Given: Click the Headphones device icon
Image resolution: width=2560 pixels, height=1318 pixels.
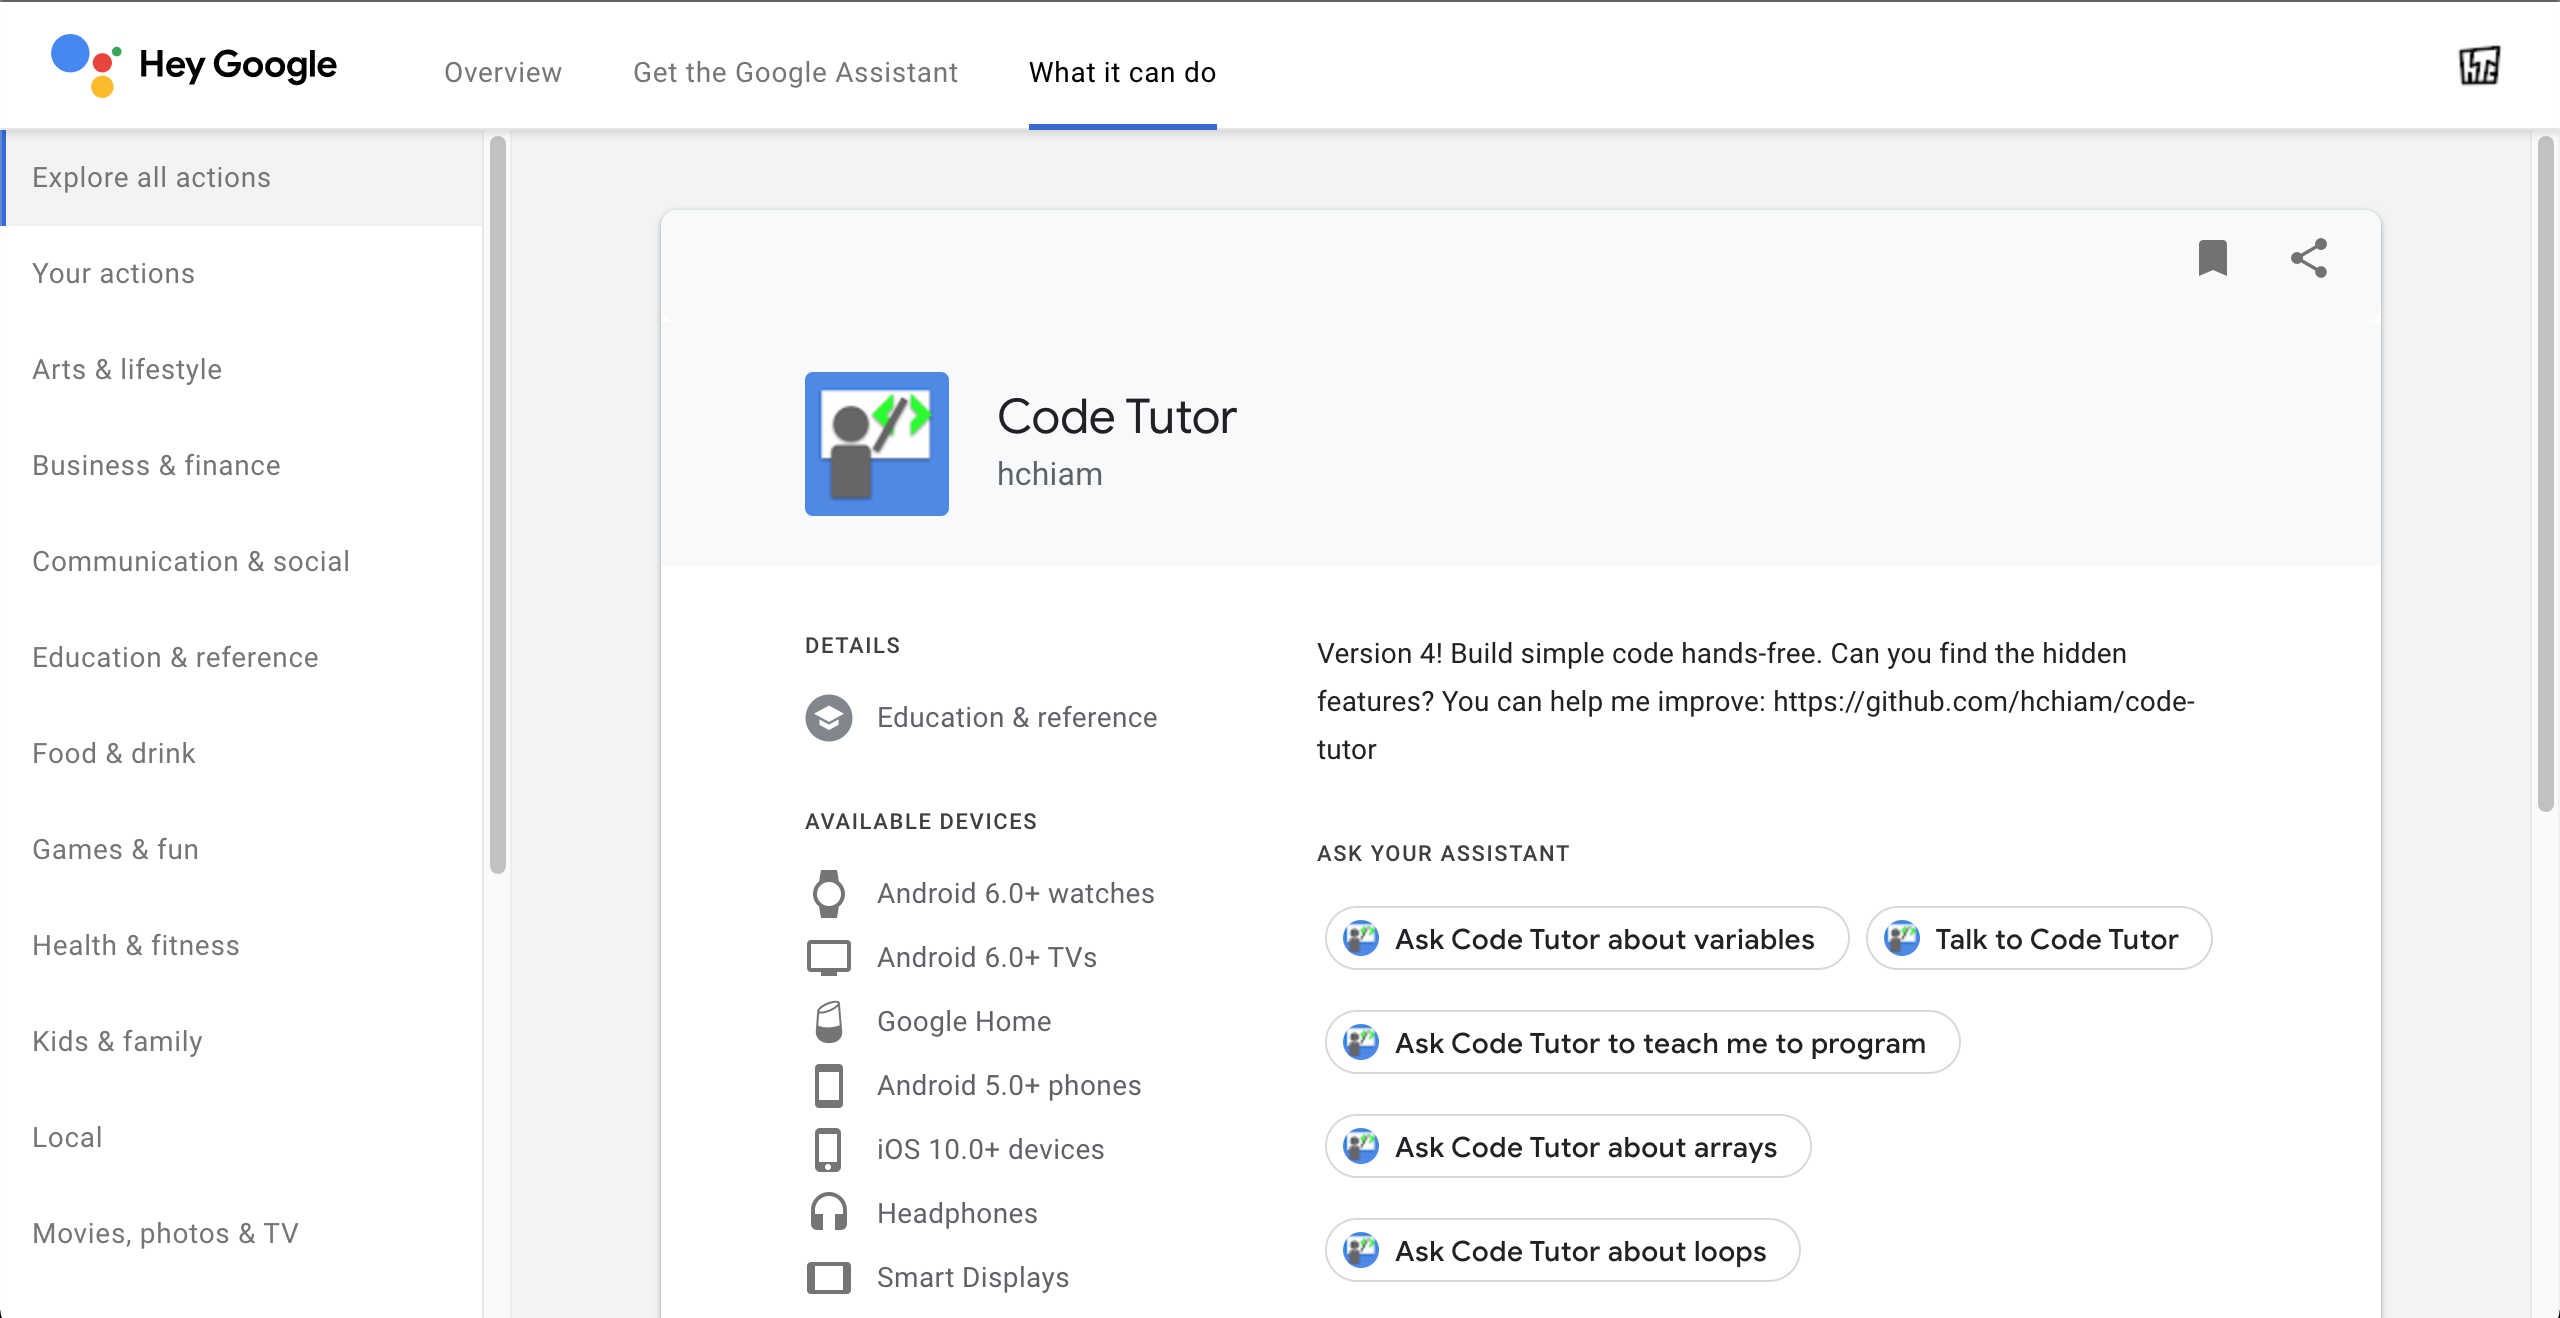Looking at the screenshot, I should [829, 1213].
